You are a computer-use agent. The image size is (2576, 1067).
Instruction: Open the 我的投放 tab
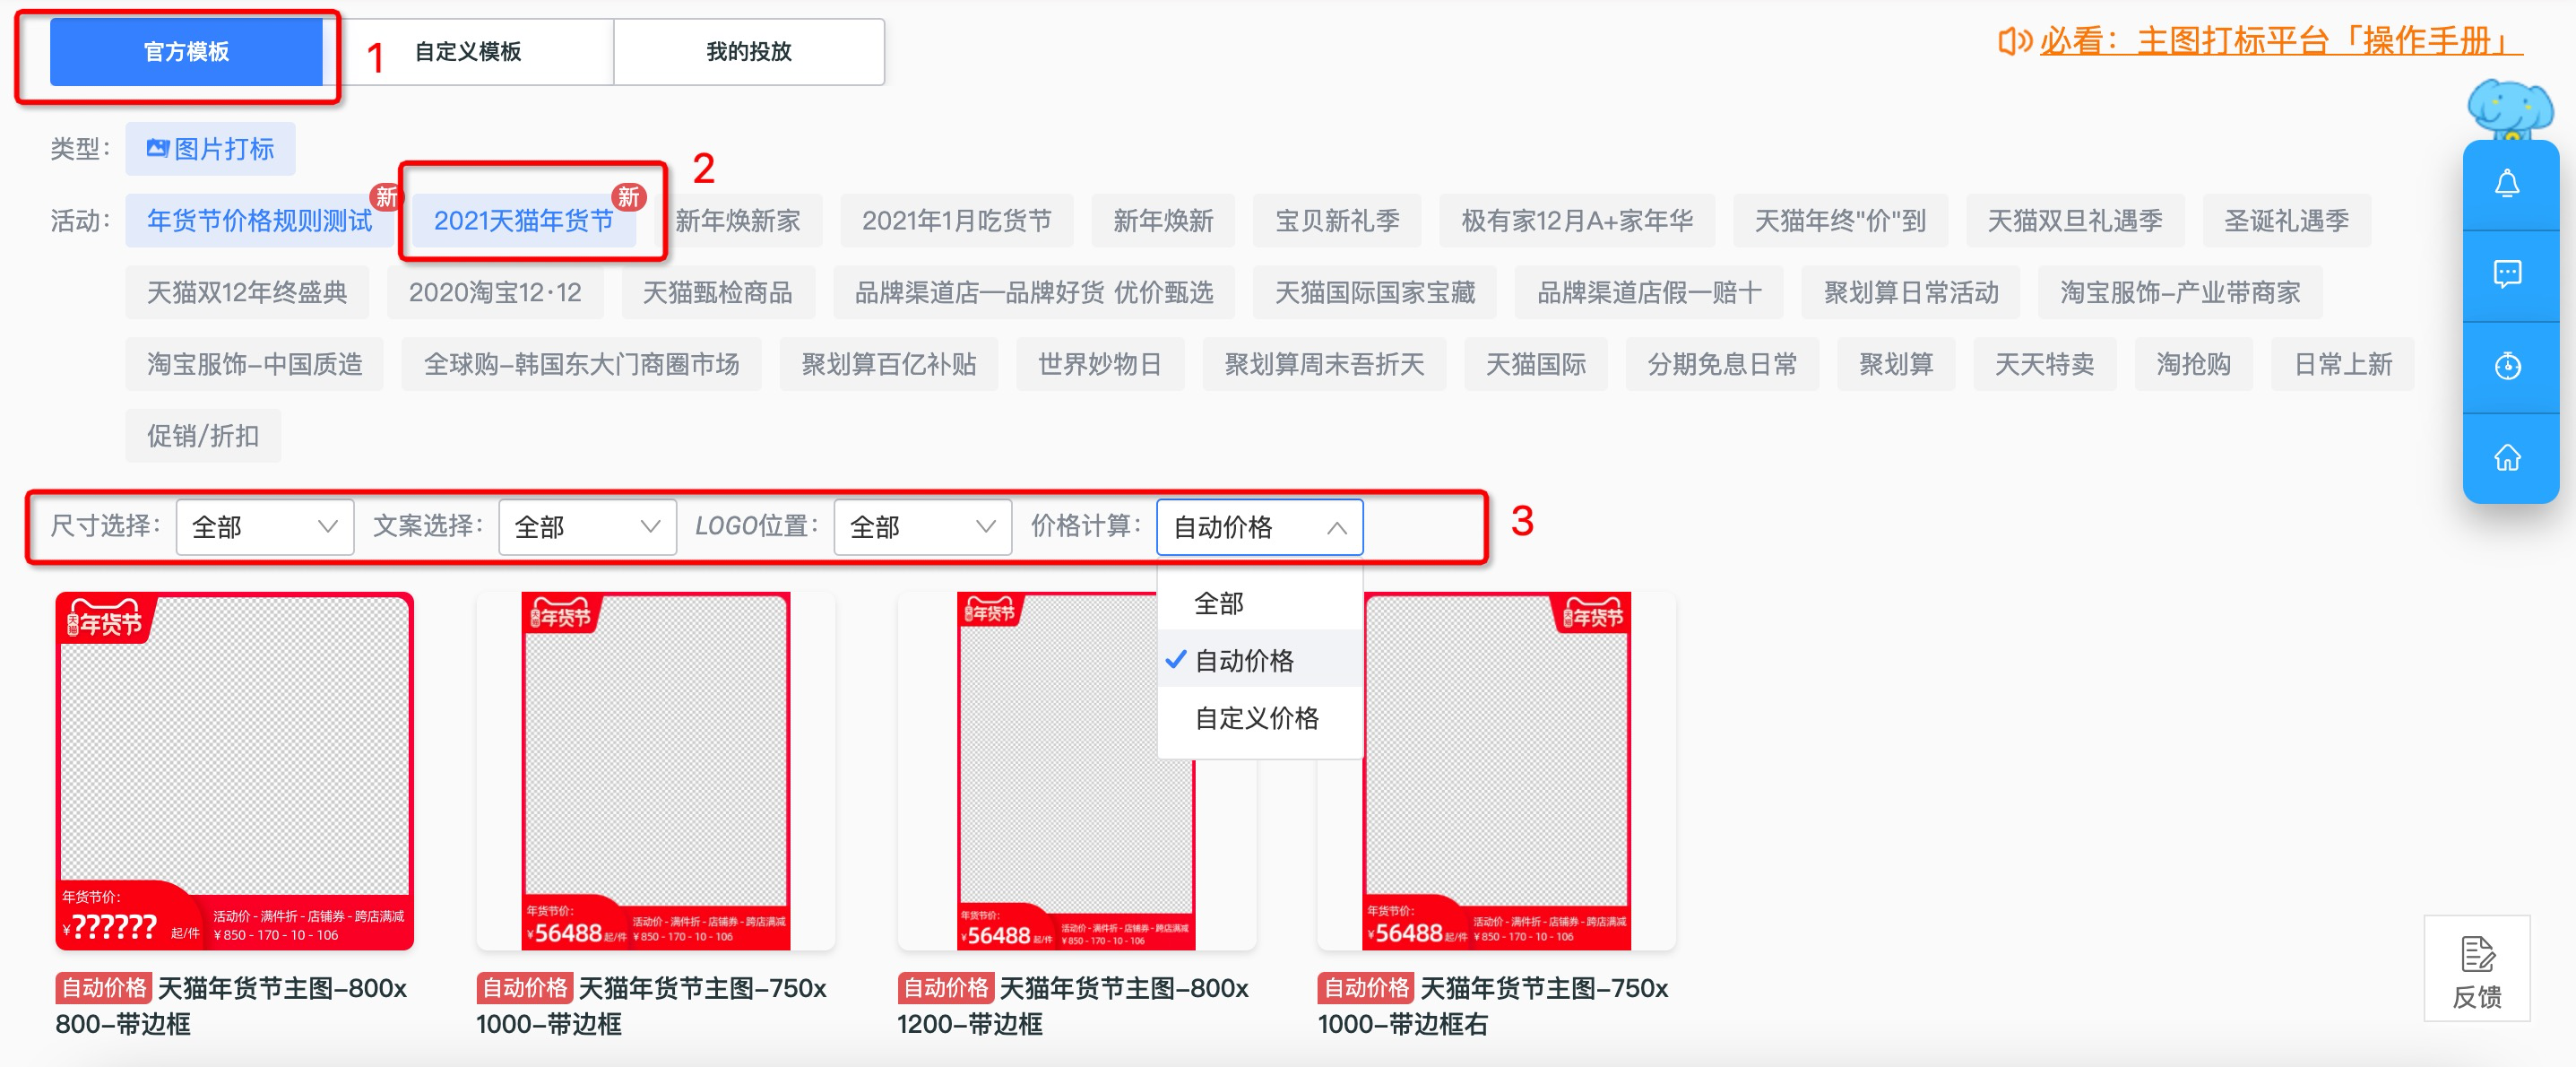click(x=748, y=52)
